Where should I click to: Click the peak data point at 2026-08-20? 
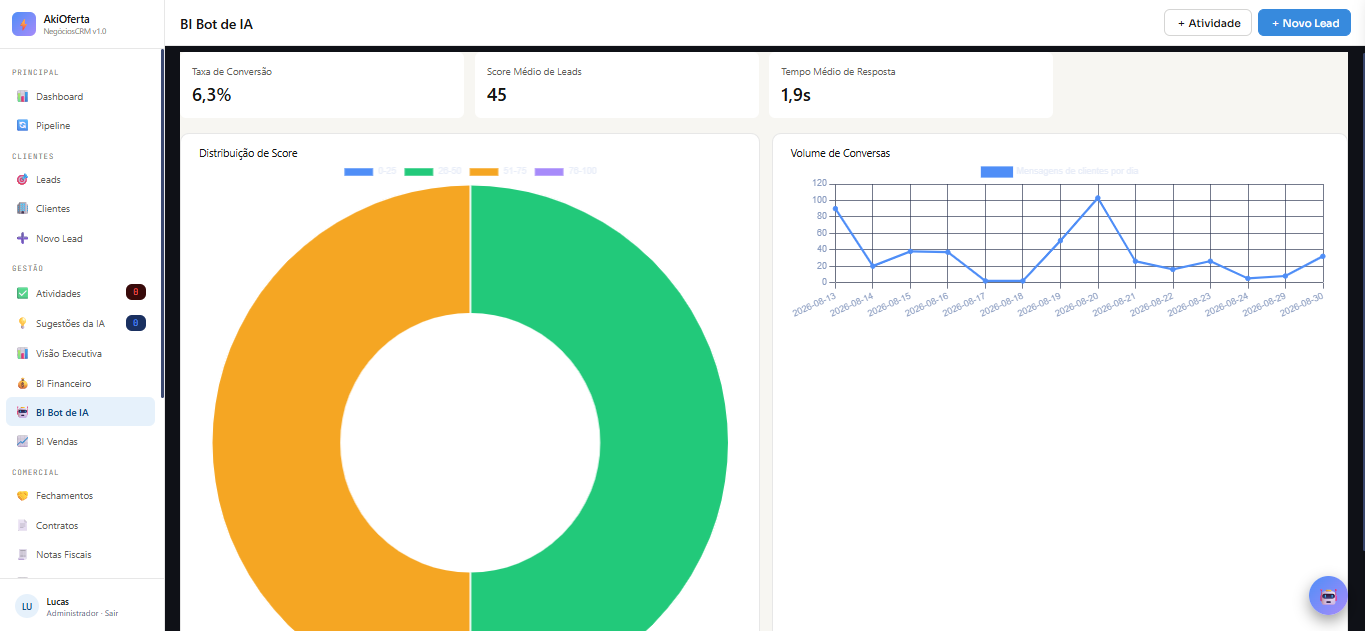[x=1097, y=198]
